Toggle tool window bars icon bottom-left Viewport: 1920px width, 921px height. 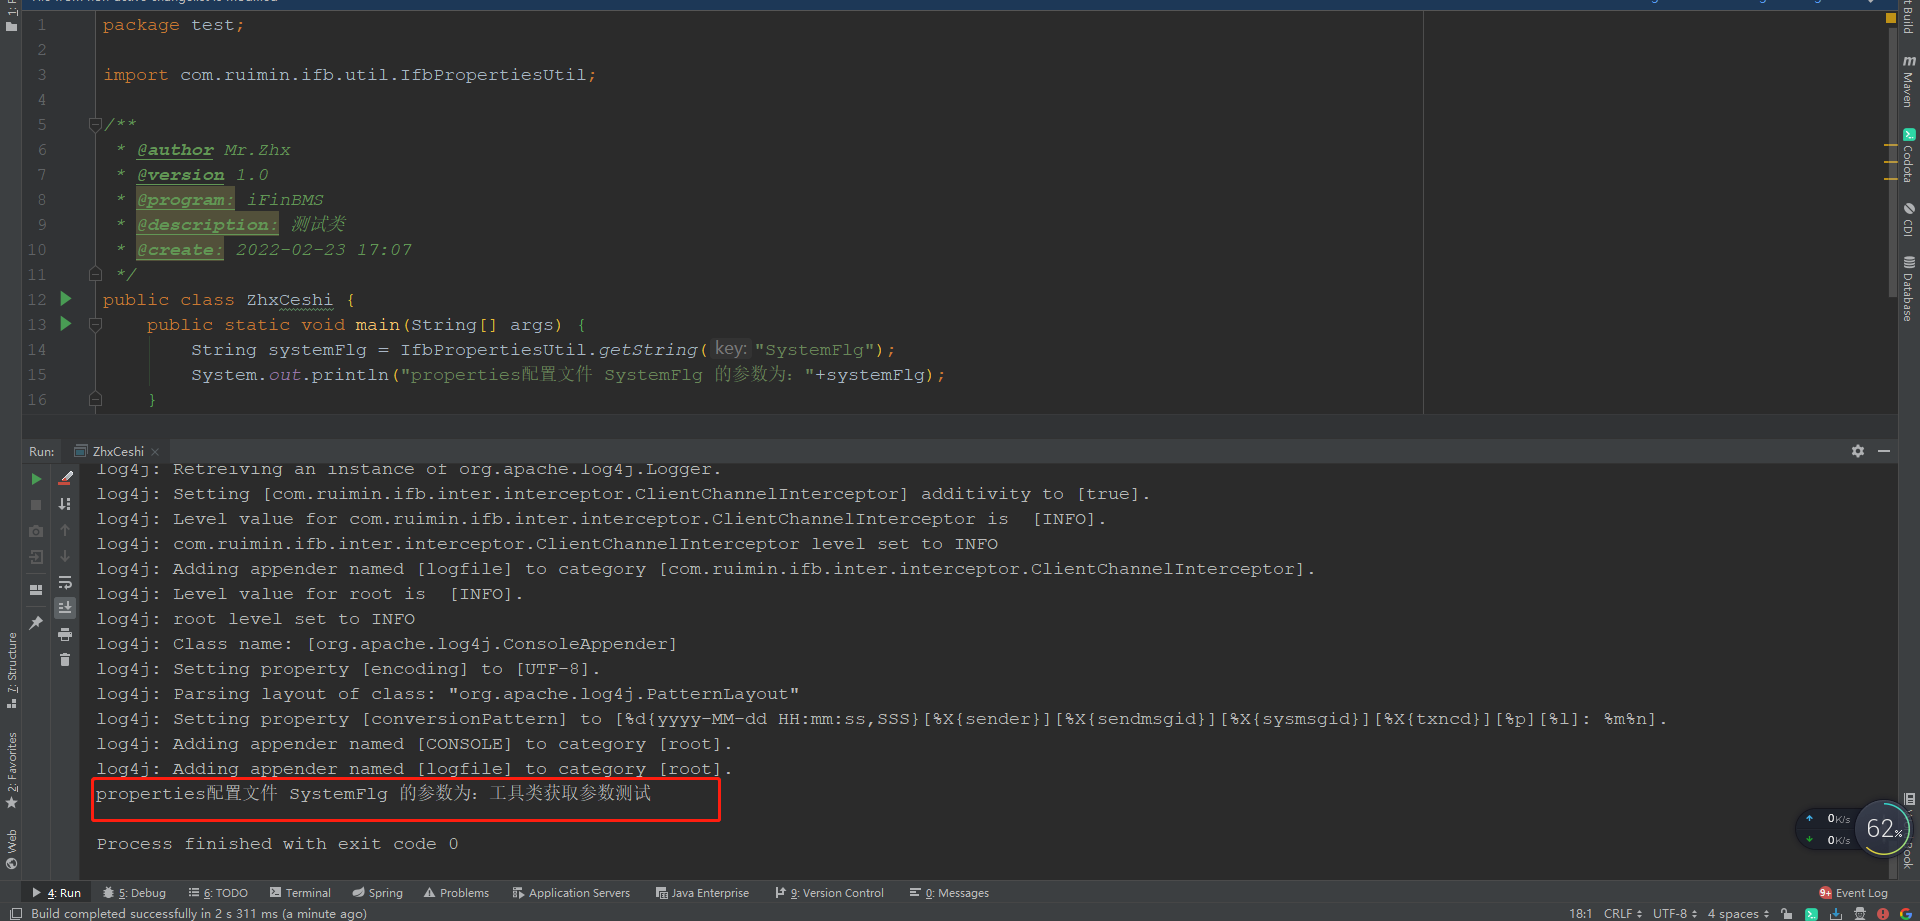click(x=15, y=913)
